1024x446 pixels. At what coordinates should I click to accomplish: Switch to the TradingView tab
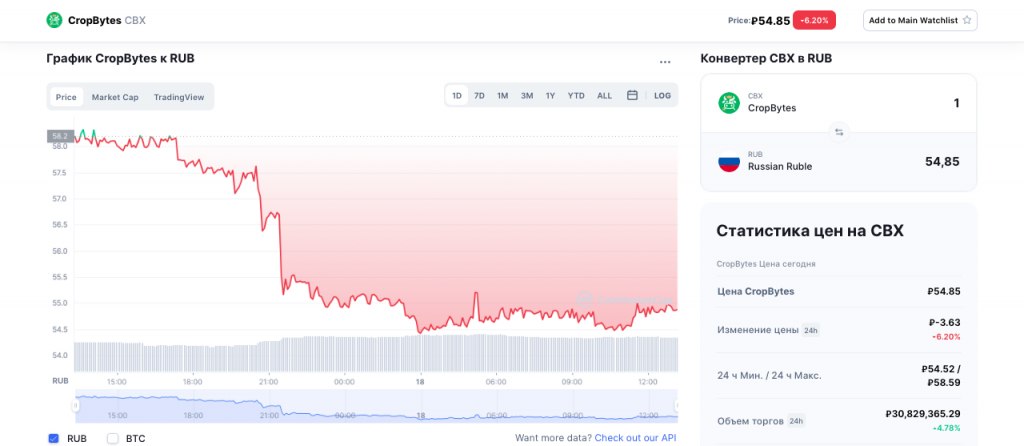tap(179, 97)
